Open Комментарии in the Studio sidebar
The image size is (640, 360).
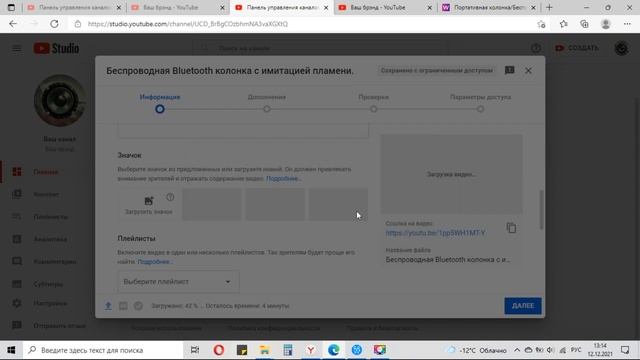click(x=46, y=261)
